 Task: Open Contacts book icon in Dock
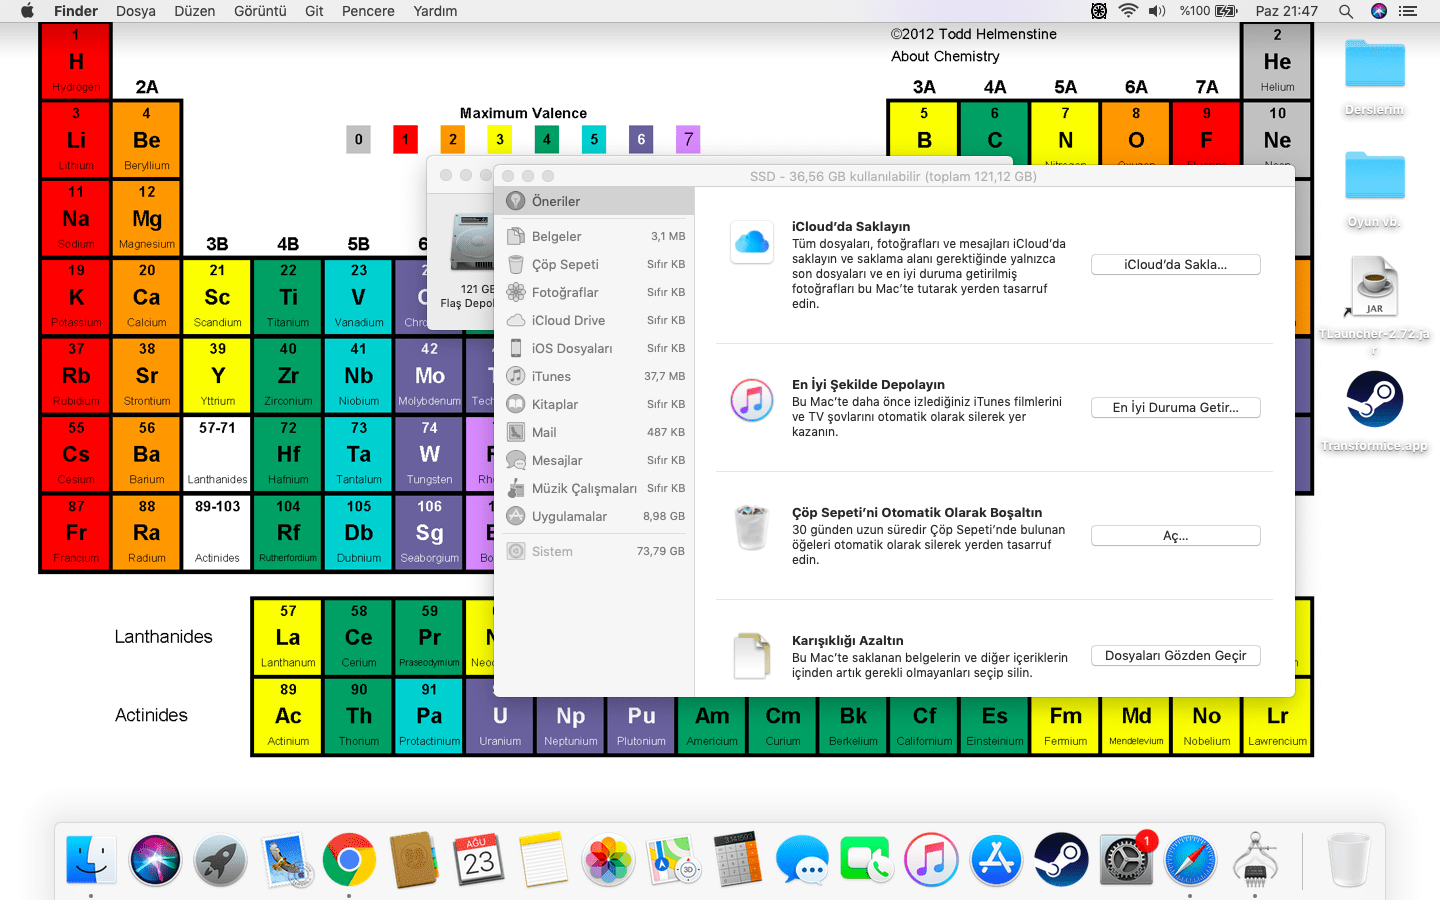(414, 859)
